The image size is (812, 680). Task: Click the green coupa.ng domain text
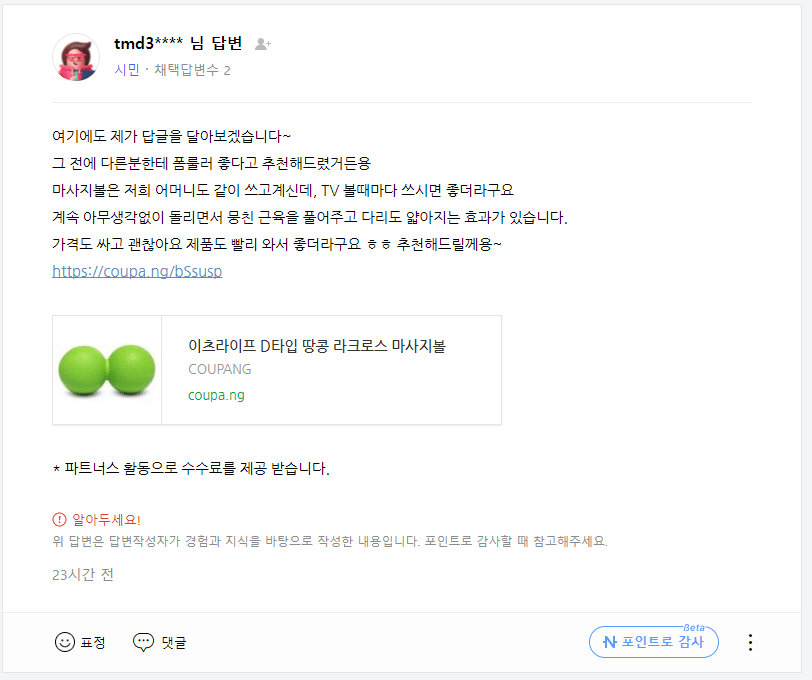point(216,395)
